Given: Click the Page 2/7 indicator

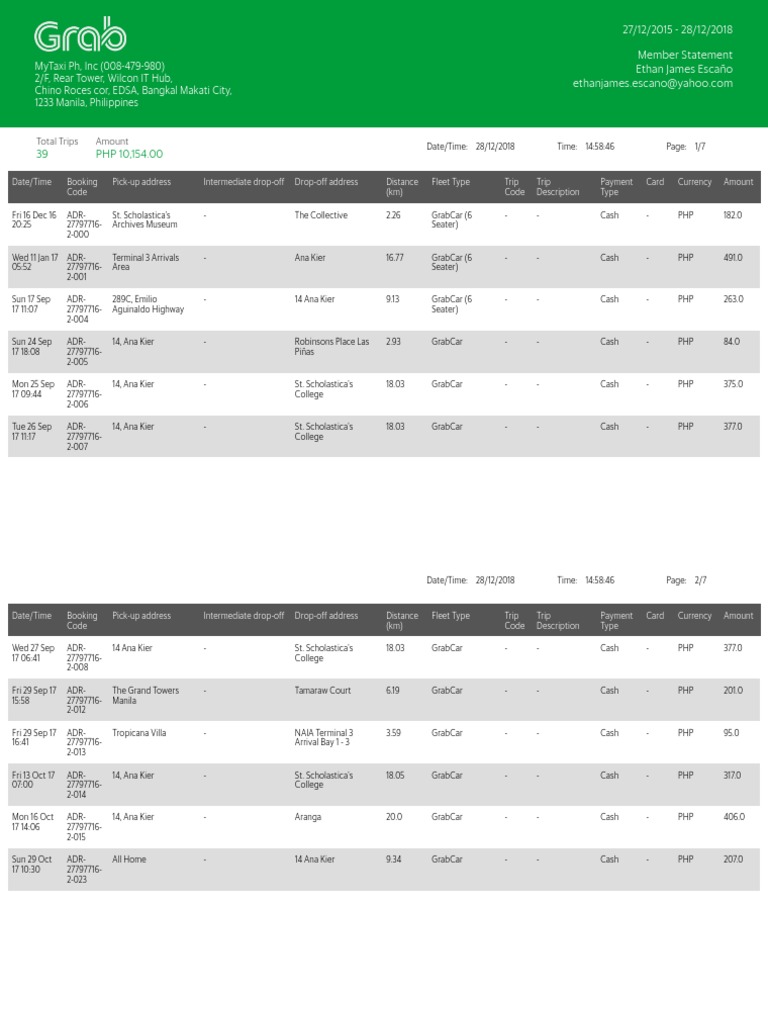Looking at the screenshot, I should (686, 580).
